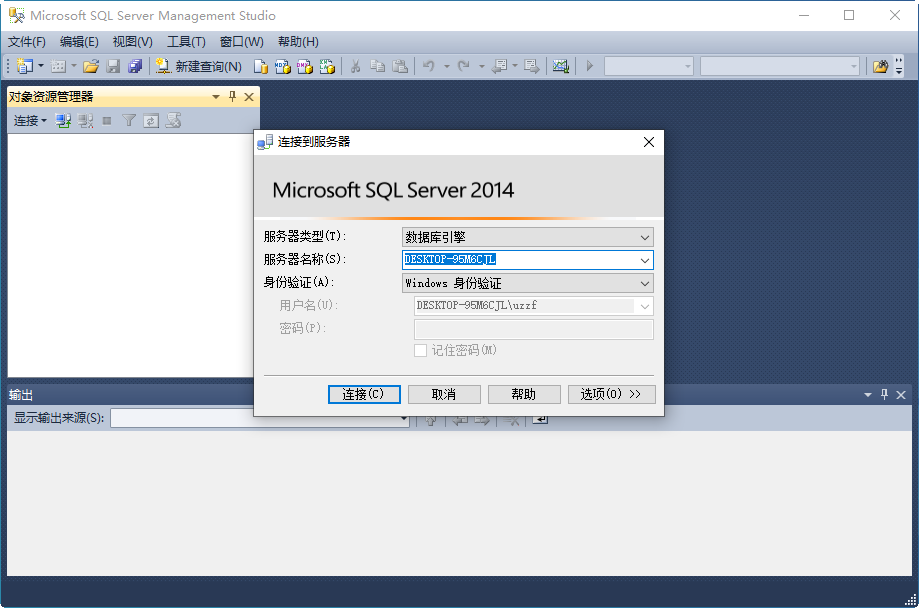Click the Navigate Forward icon
Viewport: 919px width, 608px height.
[x=532, y=66]
